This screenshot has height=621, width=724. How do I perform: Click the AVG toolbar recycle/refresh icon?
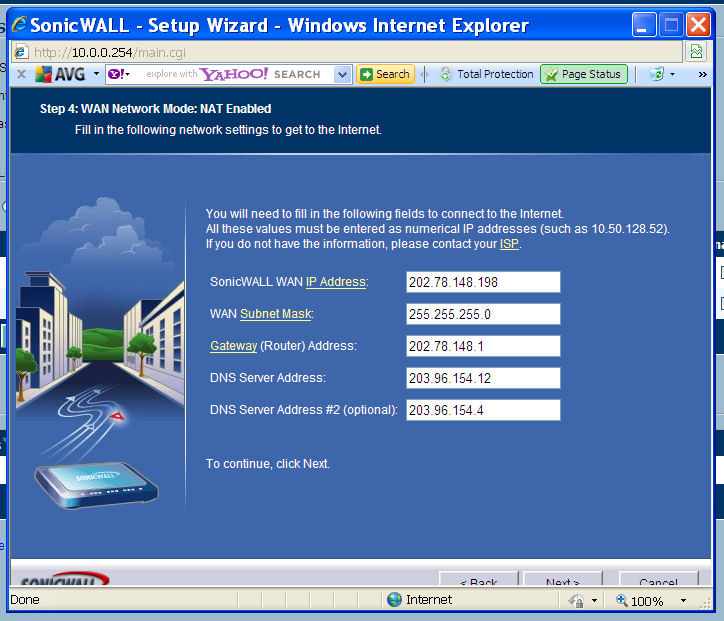[657, 74]
